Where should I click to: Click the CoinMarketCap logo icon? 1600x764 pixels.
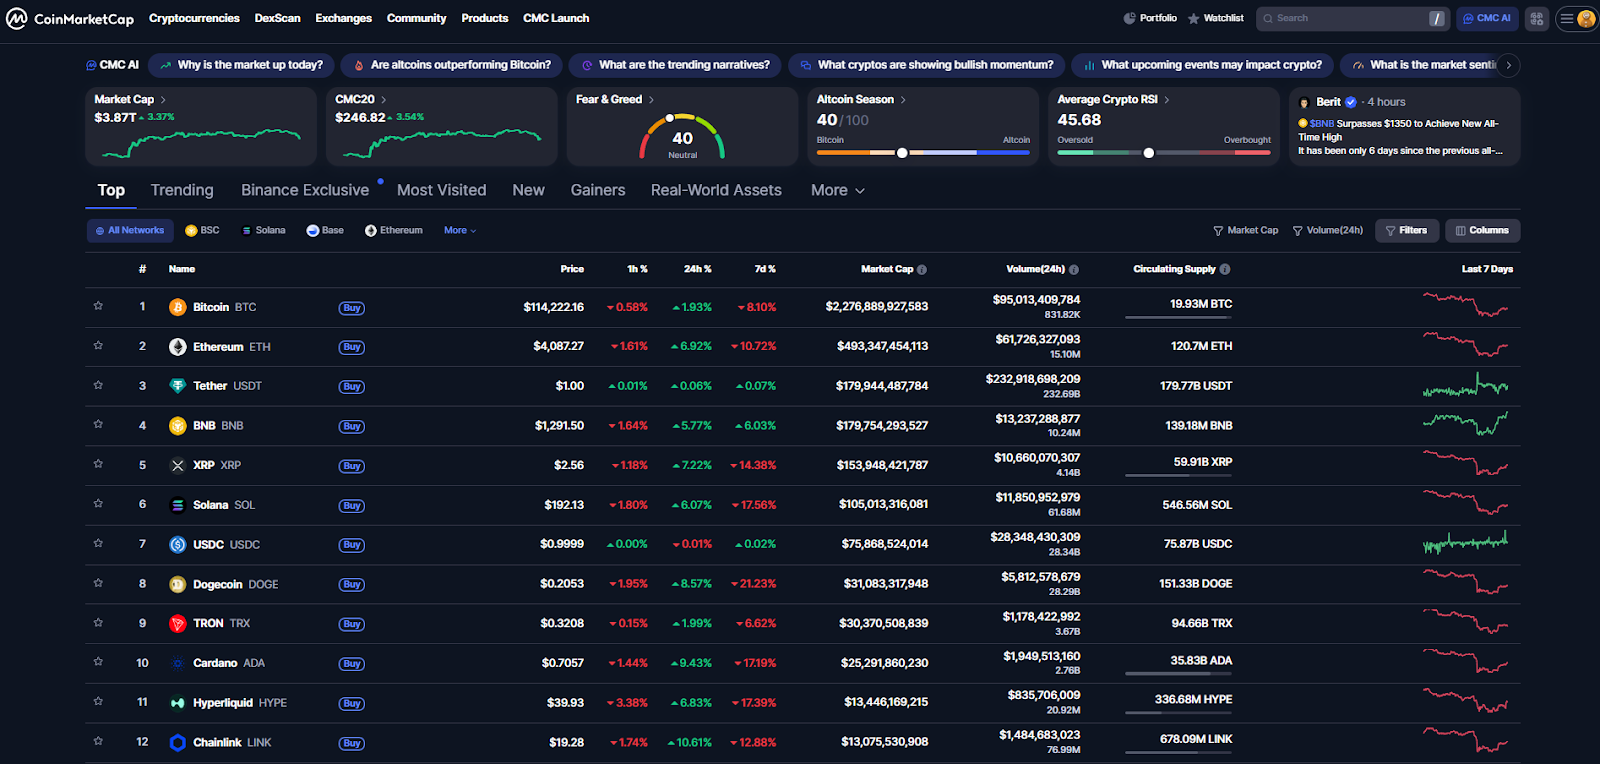click(17, 18)
